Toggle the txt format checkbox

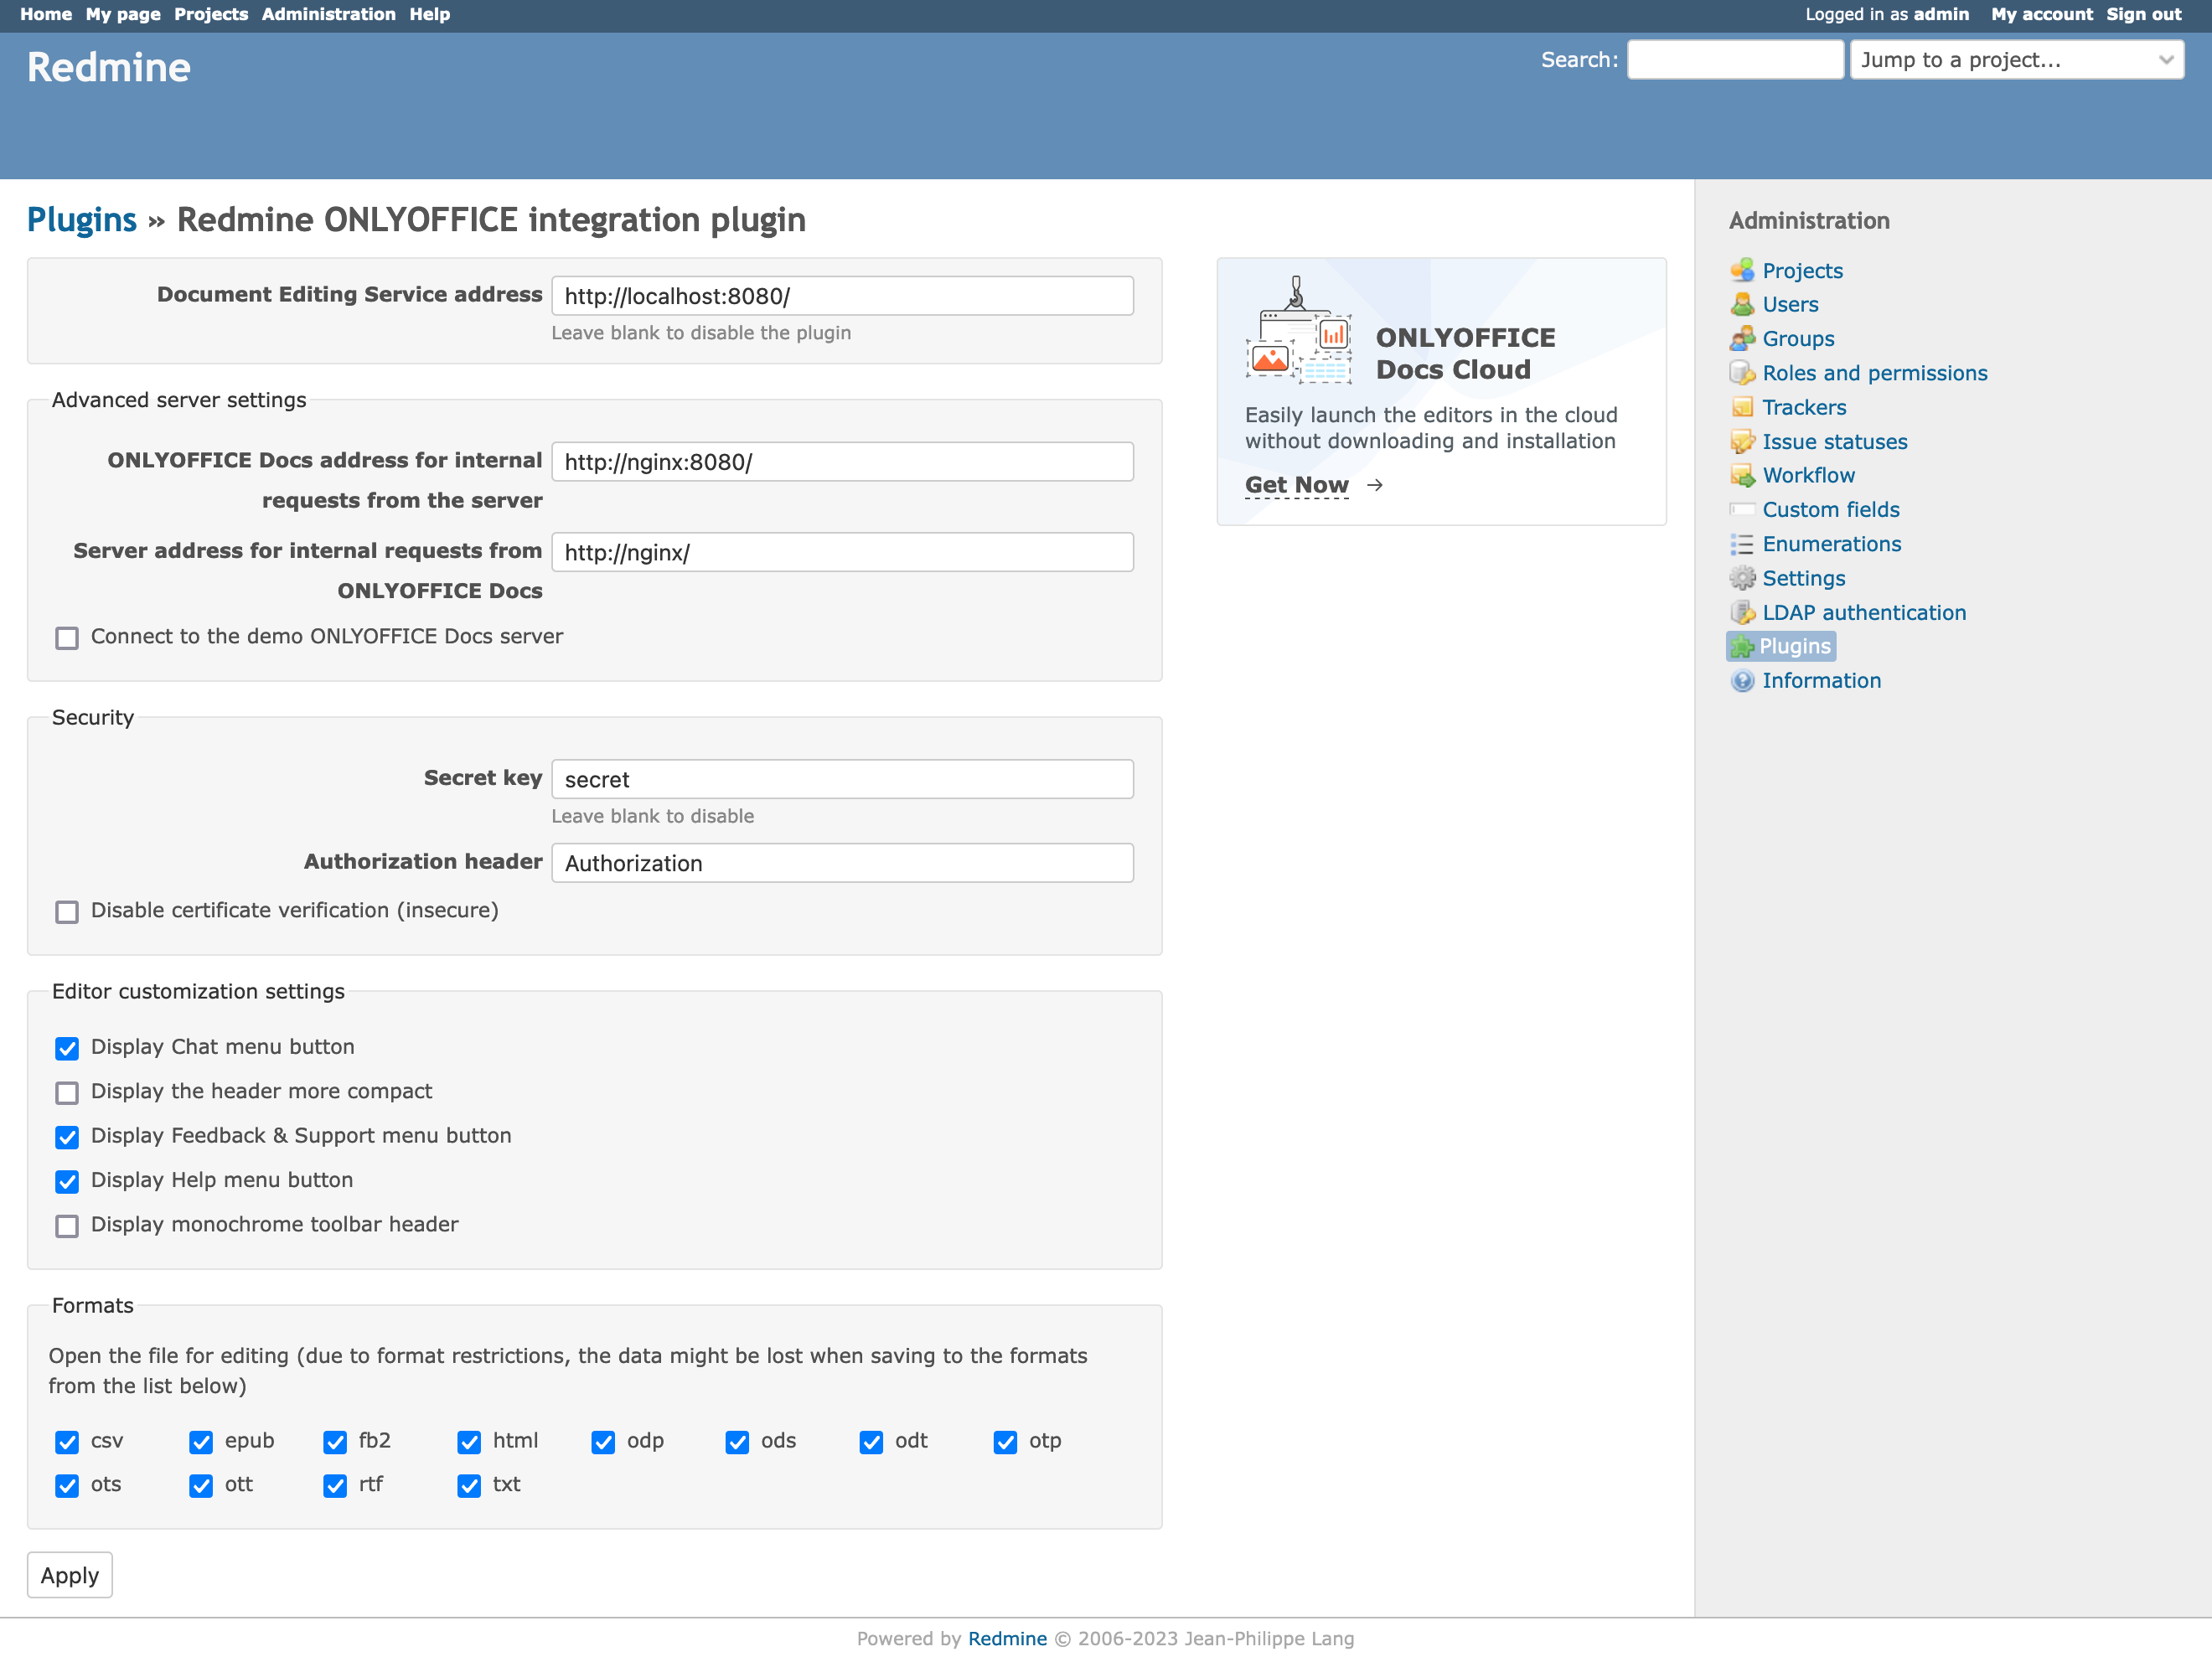point(469,1486)
